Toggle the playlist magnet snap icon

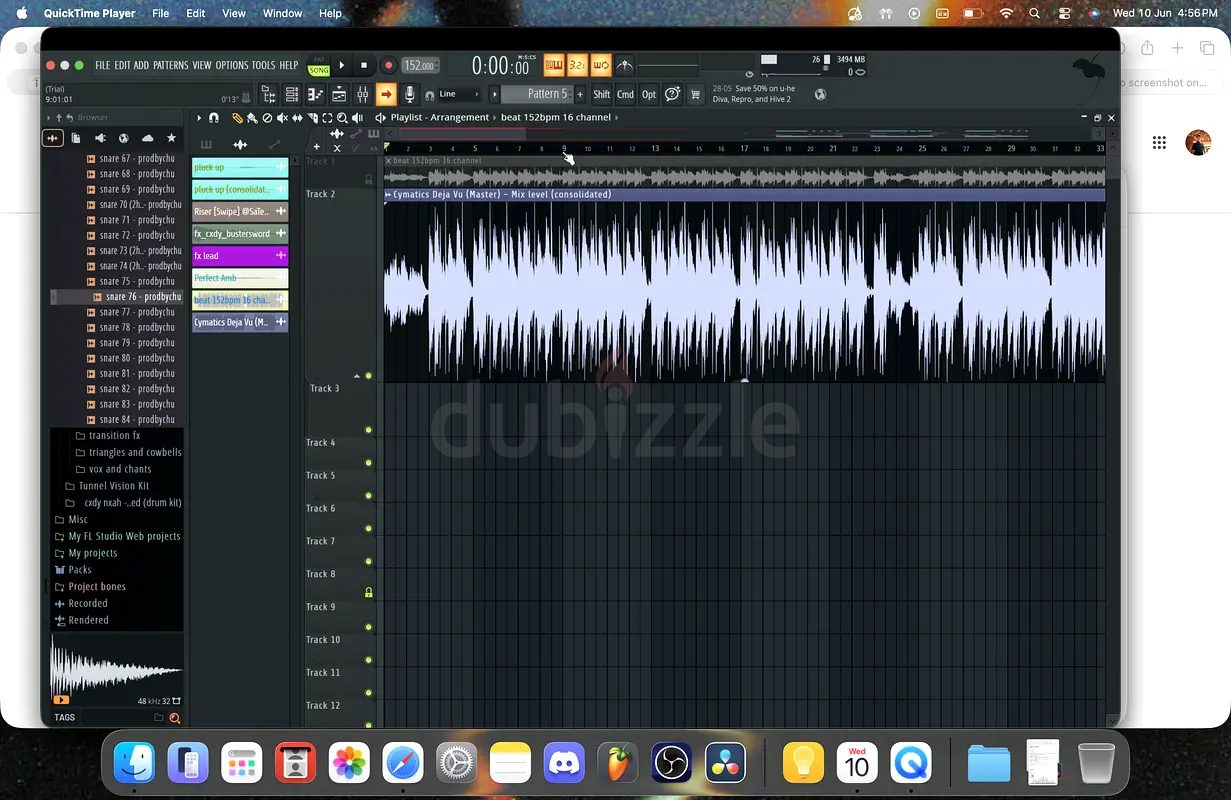(213, 118)
